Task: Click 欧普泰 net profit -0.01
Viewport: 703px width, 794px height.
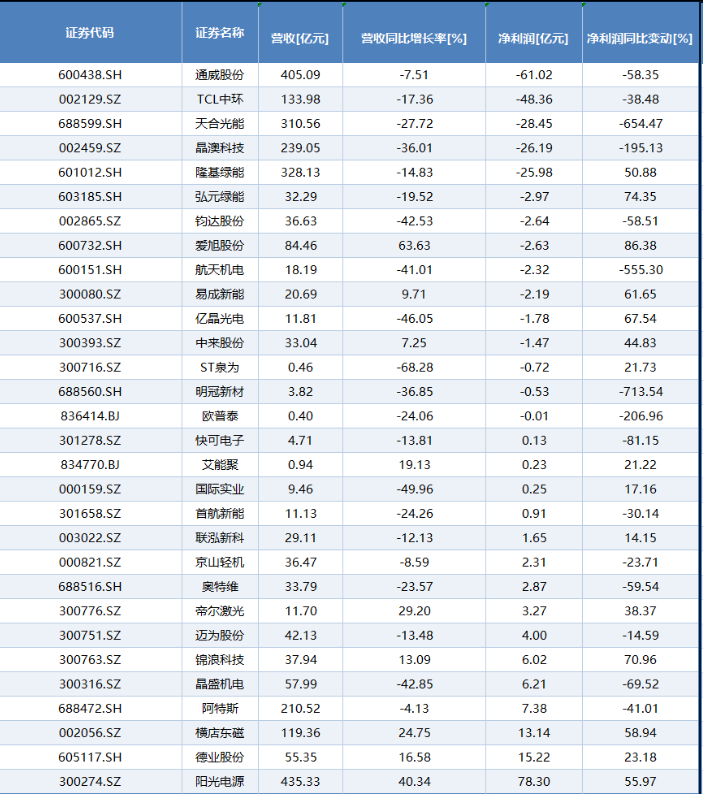Action: coord(534,416)
